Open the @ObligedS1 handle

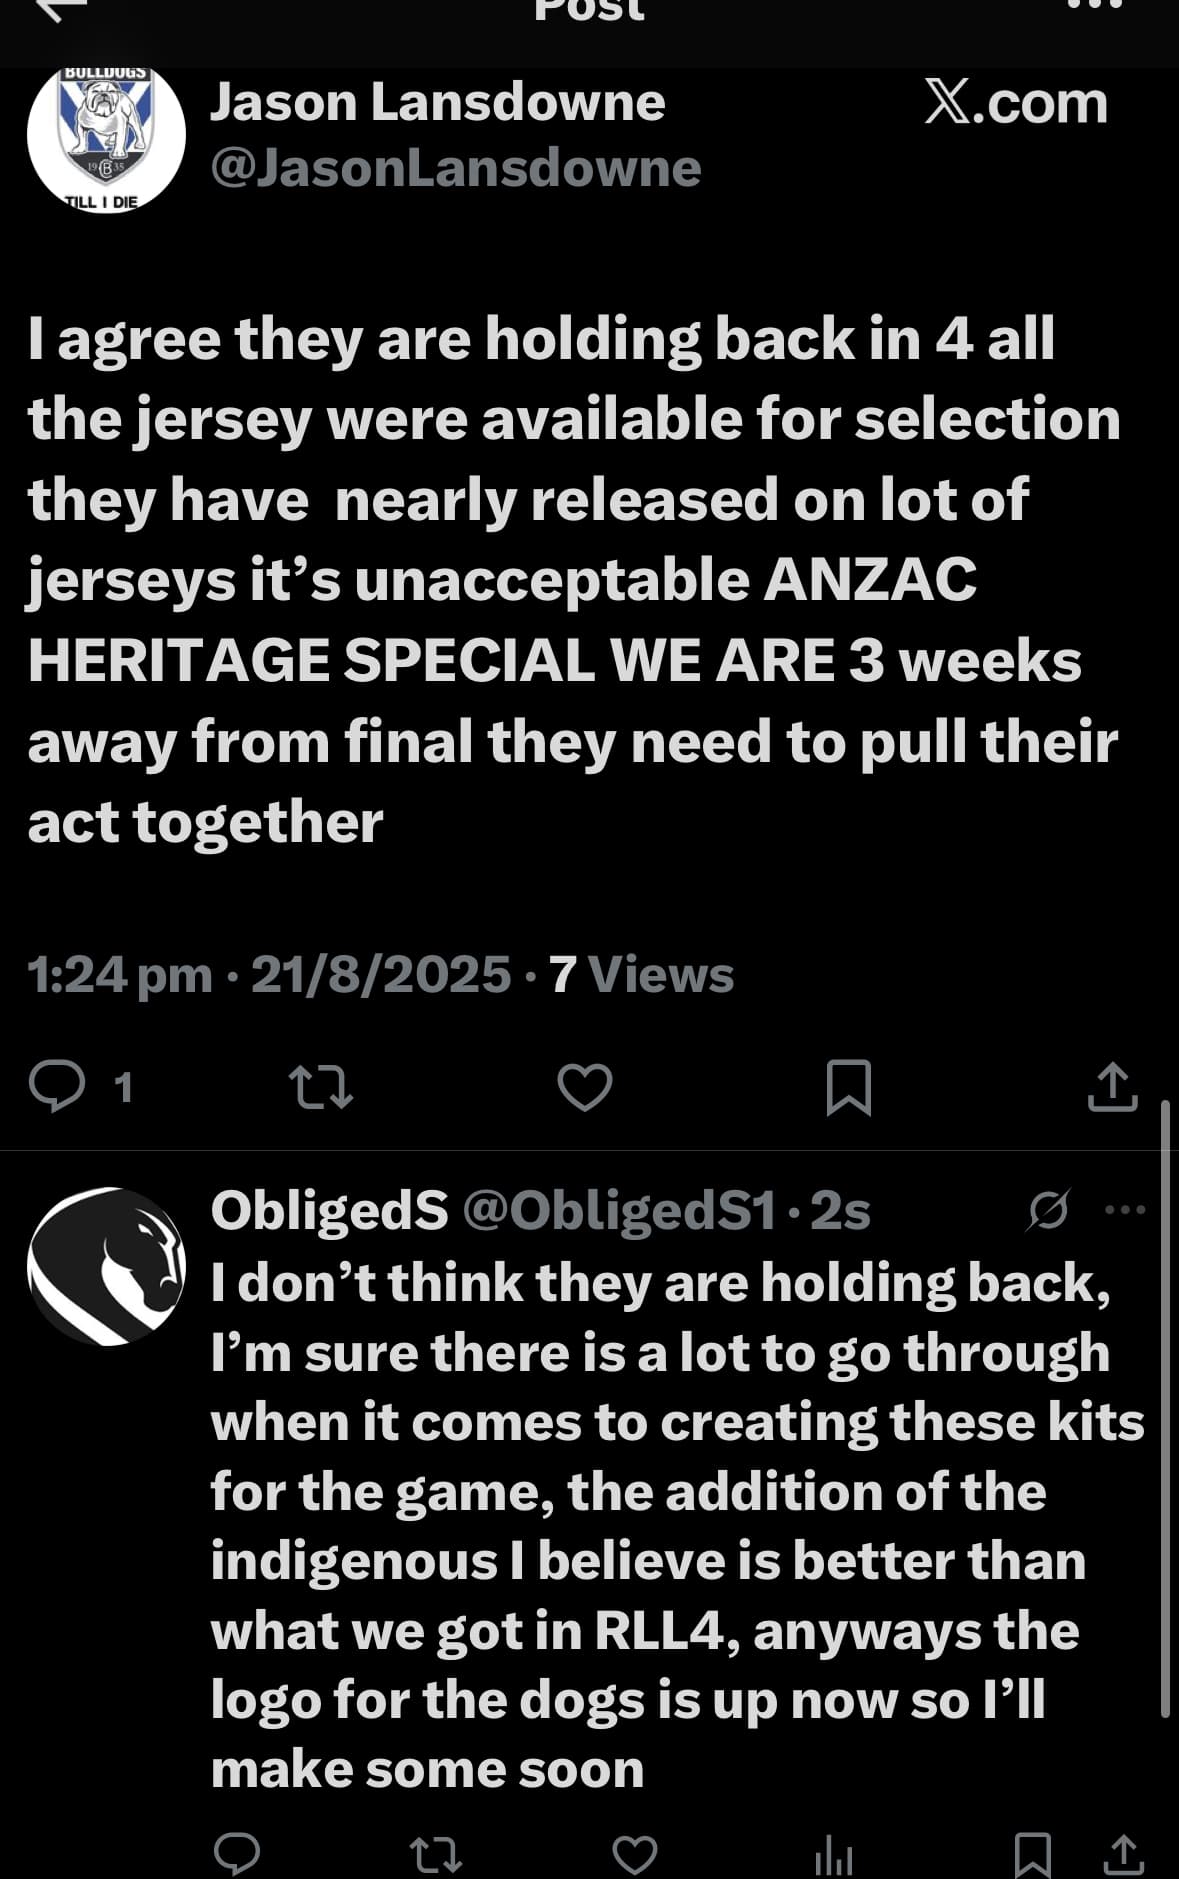620,1211
